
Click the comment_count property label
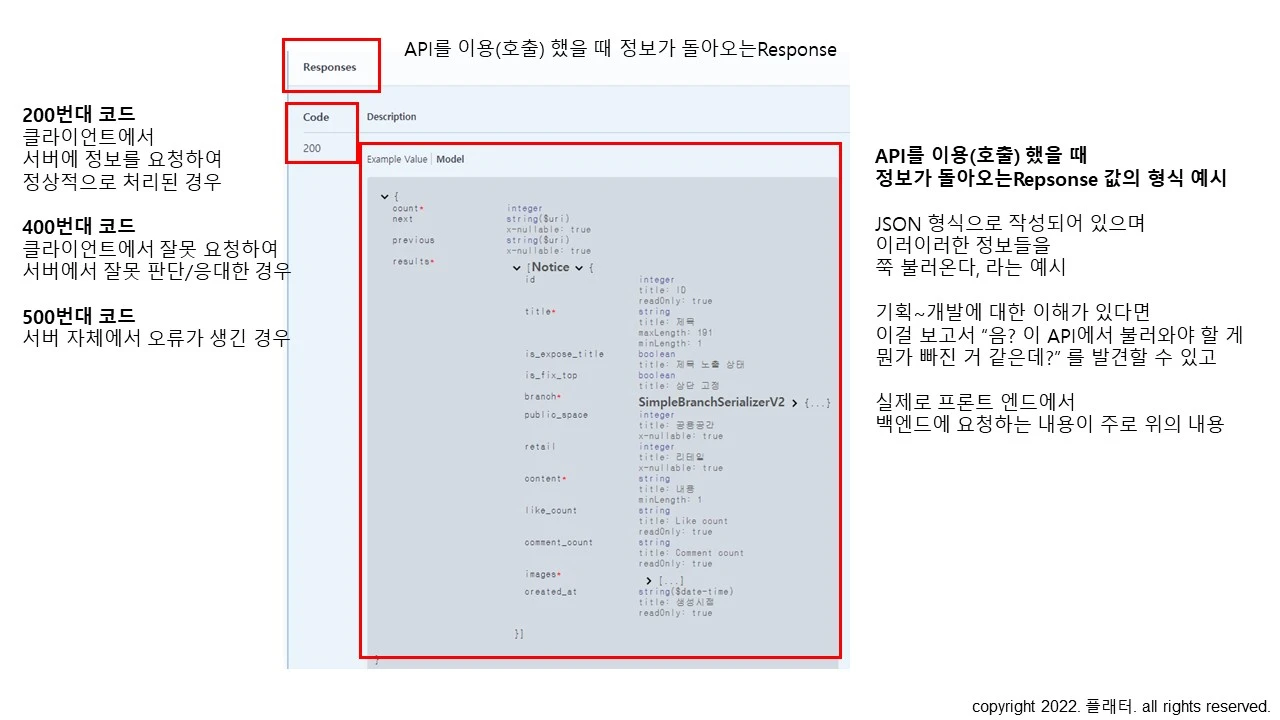(559, 542)
